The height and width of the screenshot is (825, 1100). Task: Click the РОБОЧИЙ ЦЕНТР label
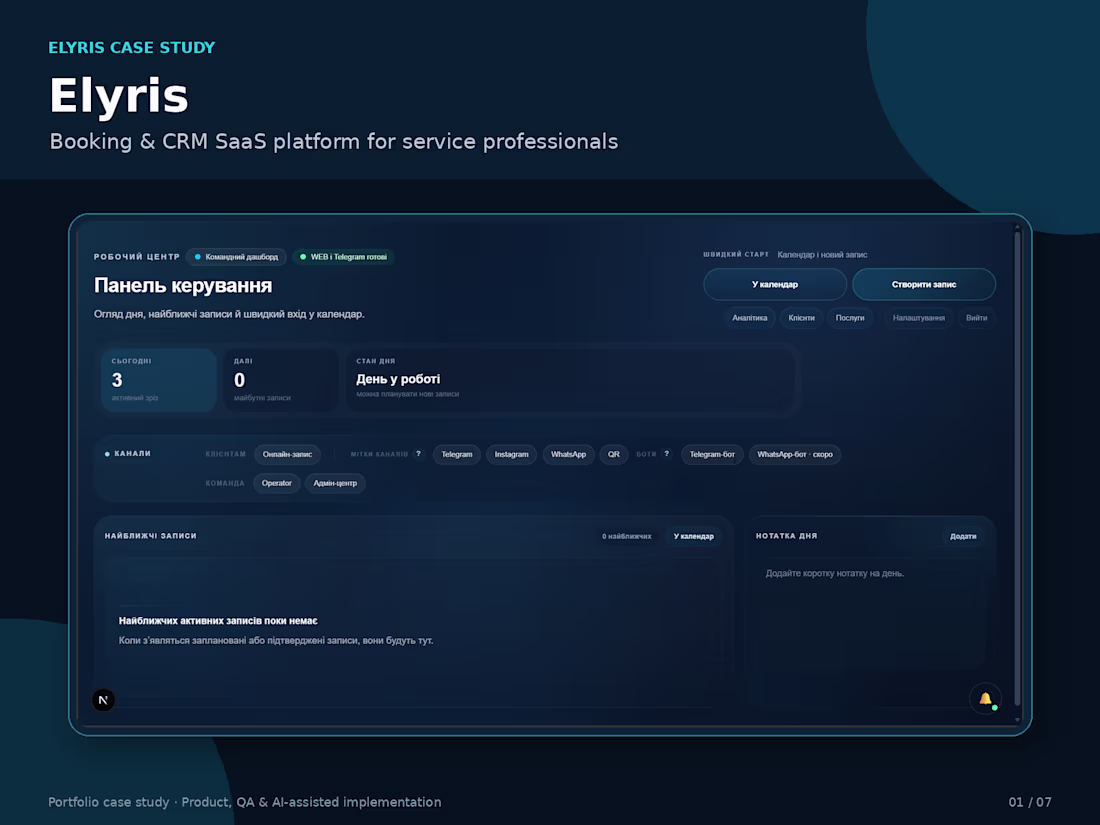click(137, 257)
